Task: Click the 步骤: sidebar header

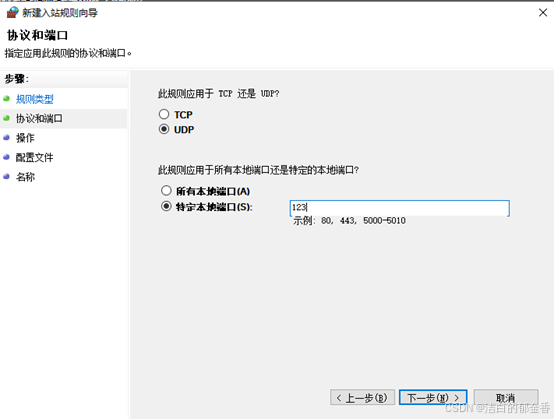Action: click(x=16, y=79)
